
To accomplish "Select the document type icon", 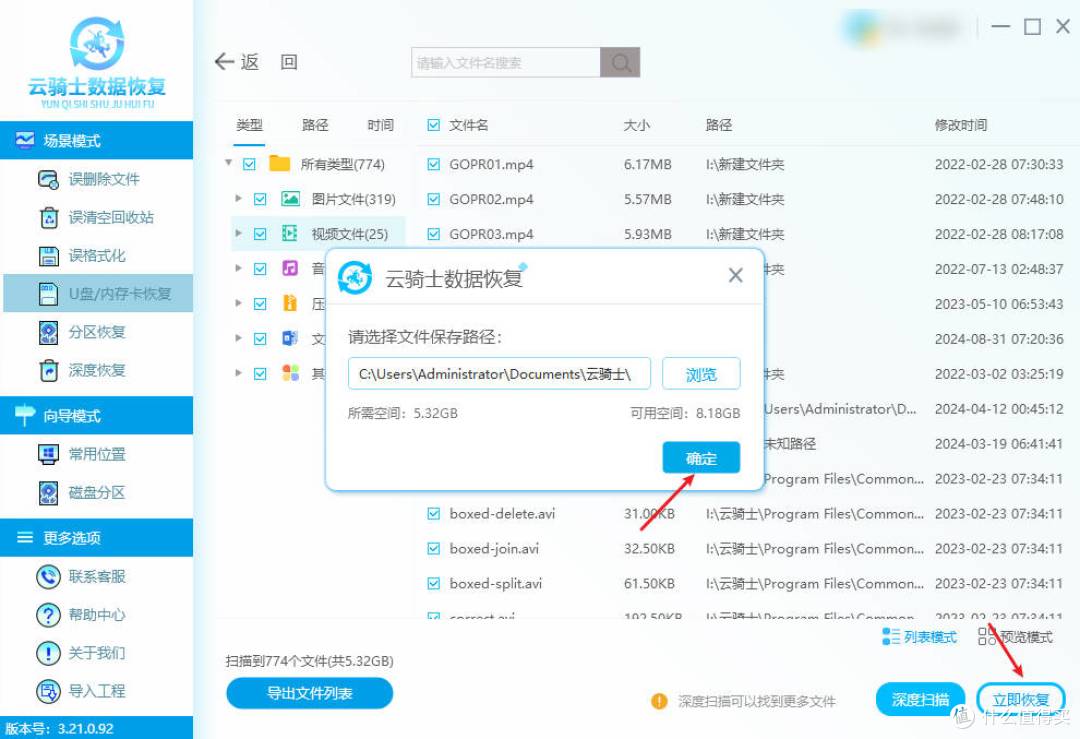I will 290,338.
